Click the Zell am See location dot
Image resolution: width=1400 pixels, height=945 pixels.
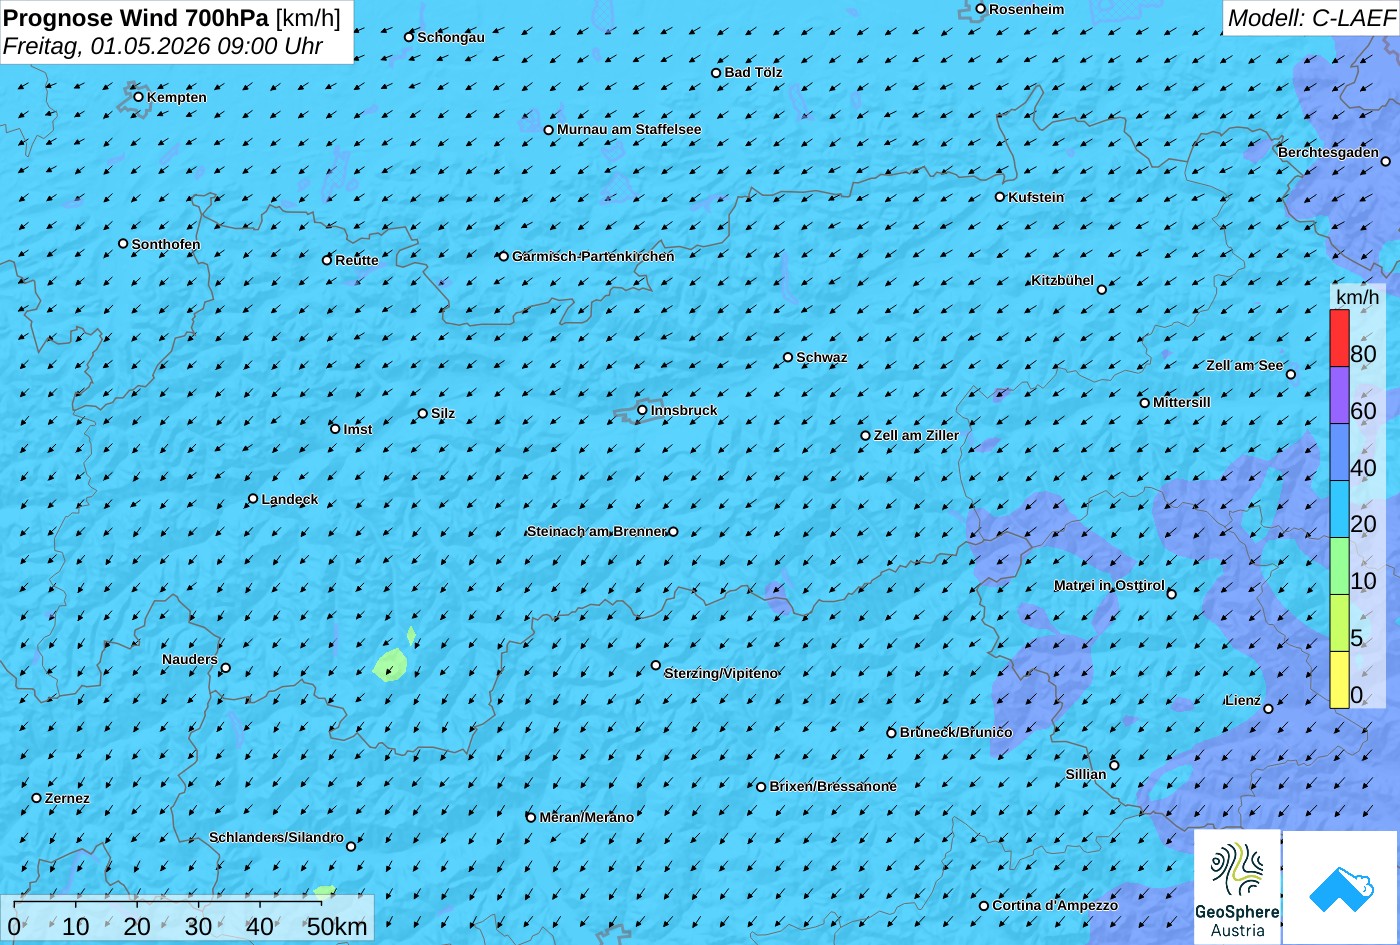1291,374
